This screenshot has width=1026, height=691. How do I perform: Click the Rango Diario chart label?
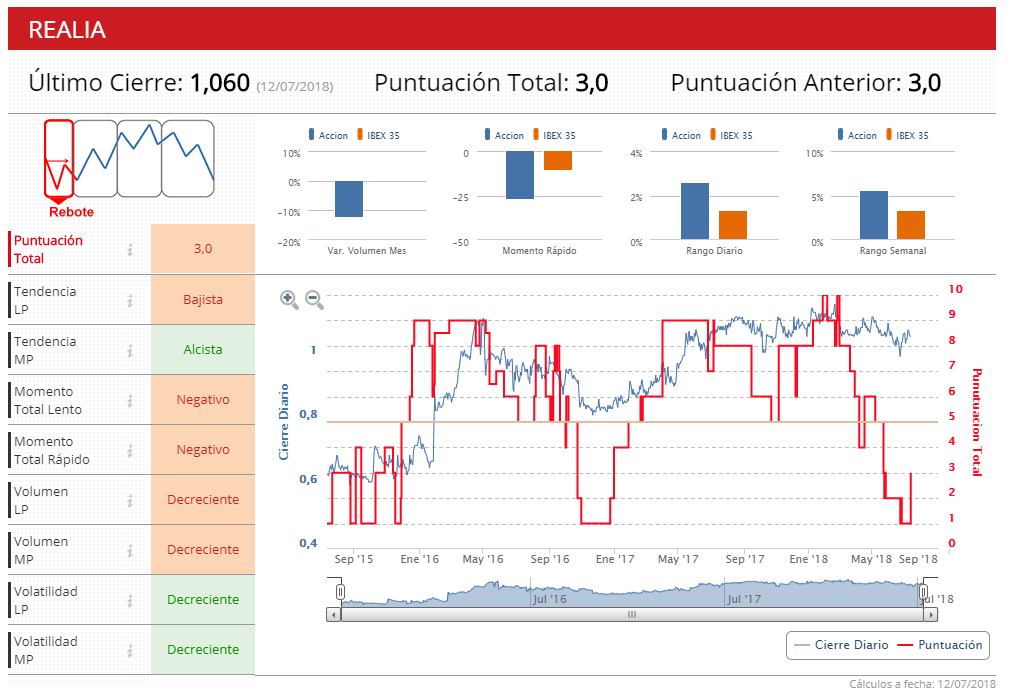tap(715, 251)
